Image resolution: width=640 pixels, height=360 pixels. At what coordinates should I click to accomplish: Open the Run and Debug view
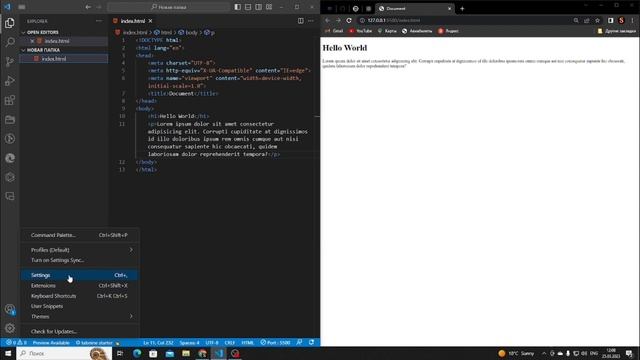(10, 81)
